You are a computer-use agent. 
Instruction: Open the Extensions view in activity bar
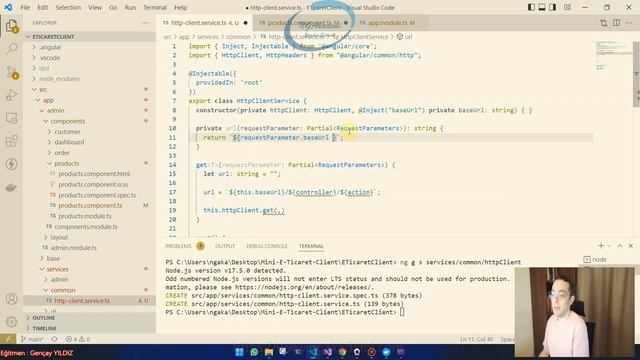pos(11,141)
